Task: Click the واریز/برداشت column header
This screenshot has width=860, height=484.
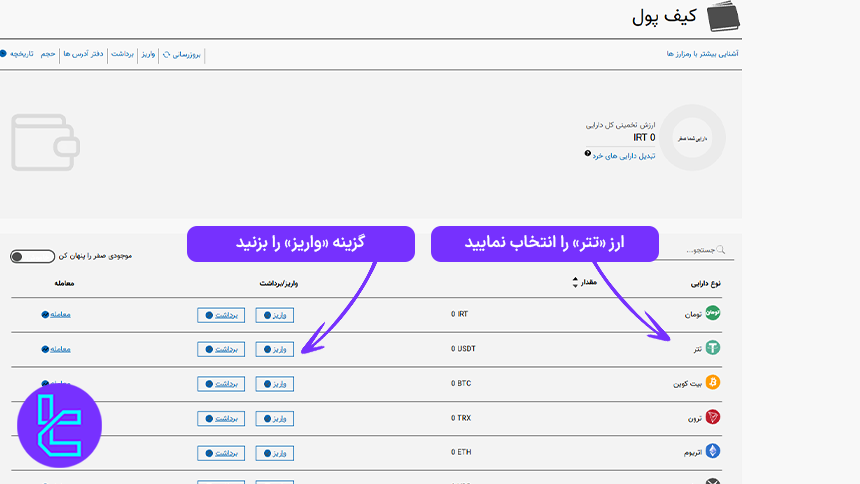Action: (279, 283)
